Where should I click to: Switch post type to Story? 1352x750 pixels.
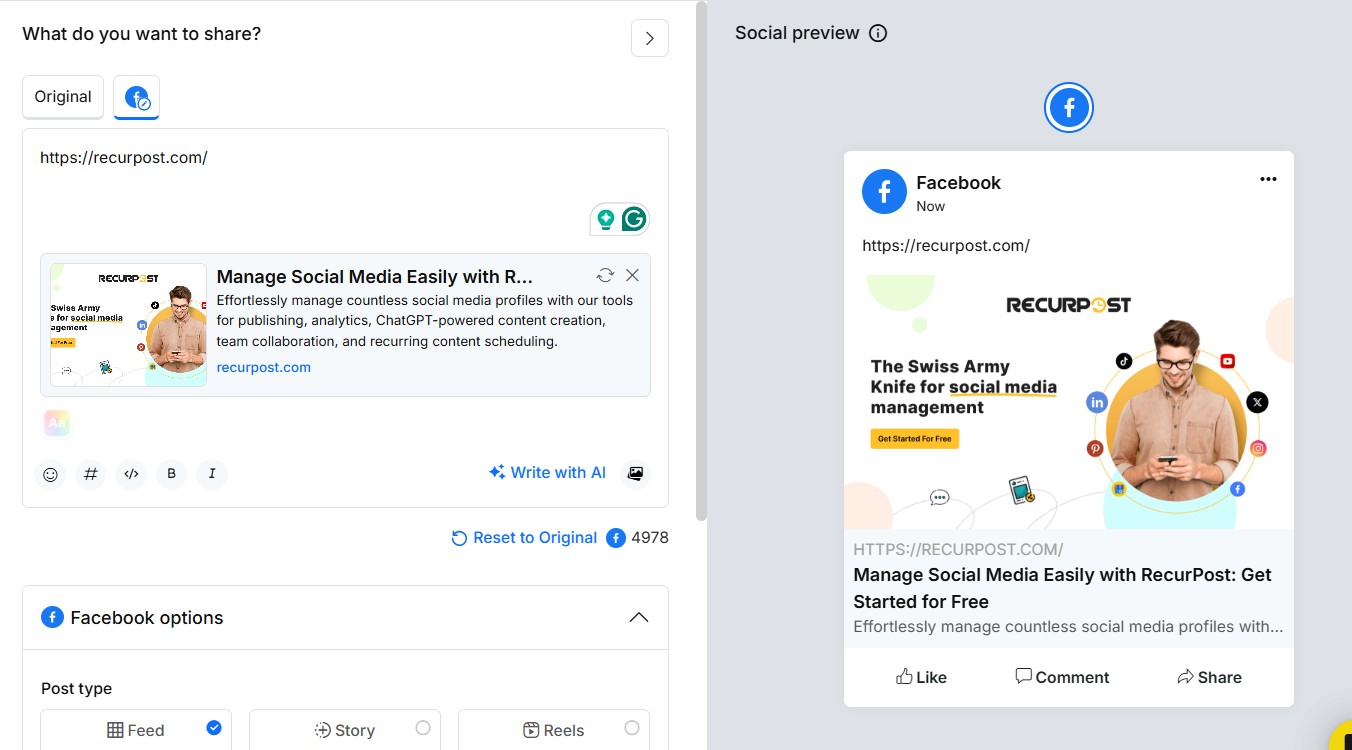pyautogui.click(x=344, y=729)
